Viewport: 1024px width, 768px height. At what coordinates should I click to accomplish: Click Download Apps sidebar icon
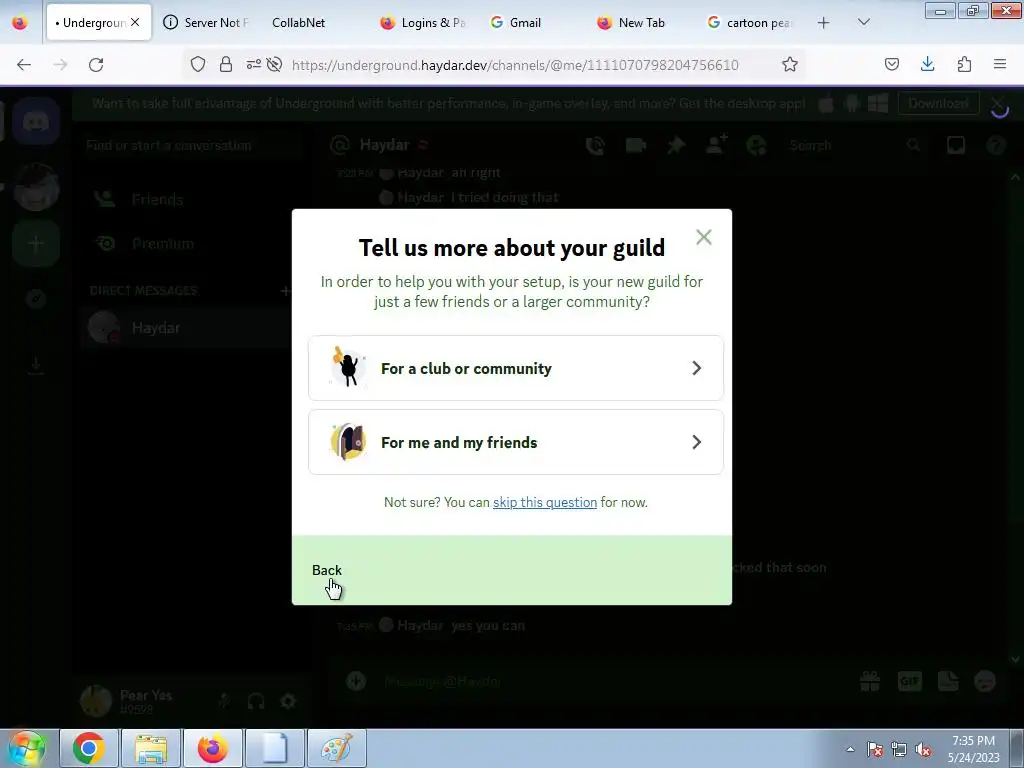click(36, 365)
